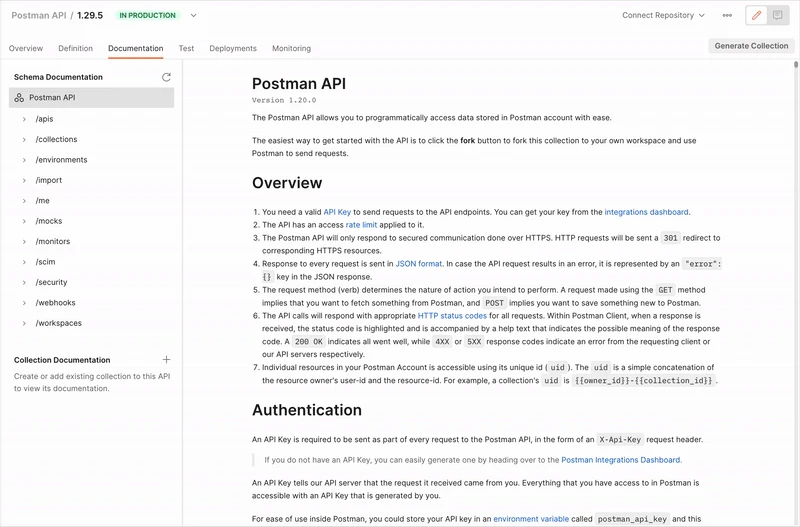This screenshot has width=800, height=527.
Task: Select the /environments tree item label
Action: point(61,160)
